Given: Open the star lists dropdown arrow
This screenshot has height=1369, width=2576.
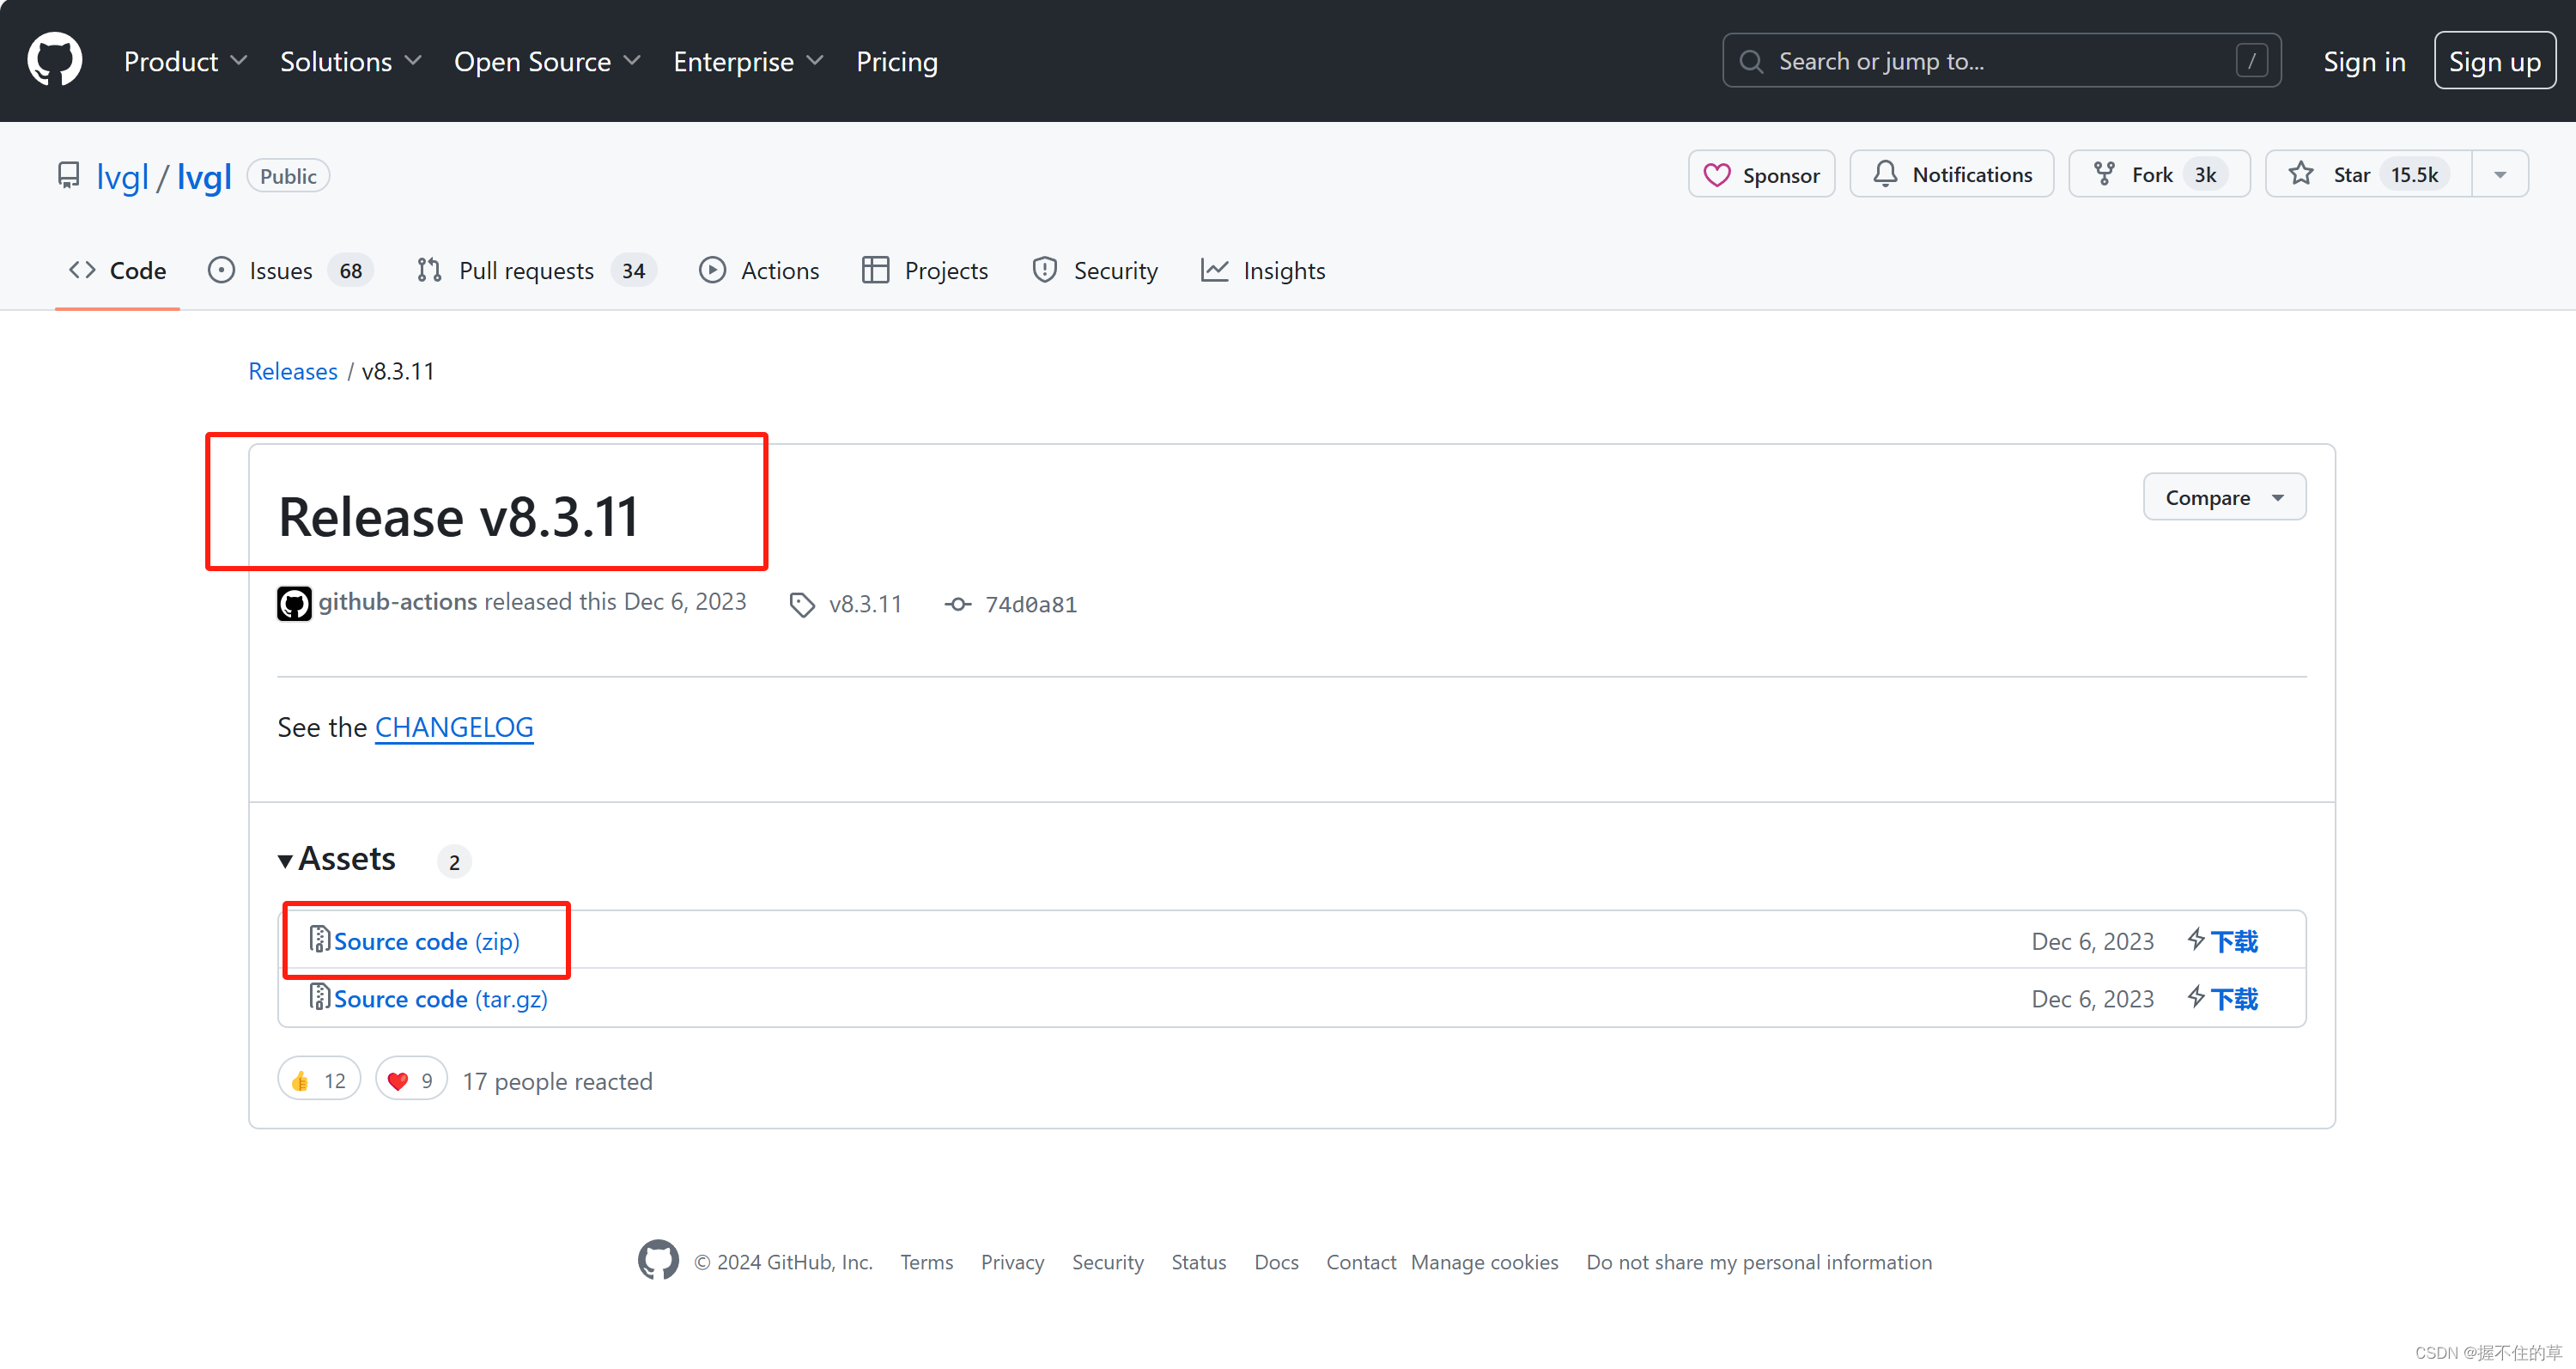Looking at the screenshot, I should (x=2499, y=175).
